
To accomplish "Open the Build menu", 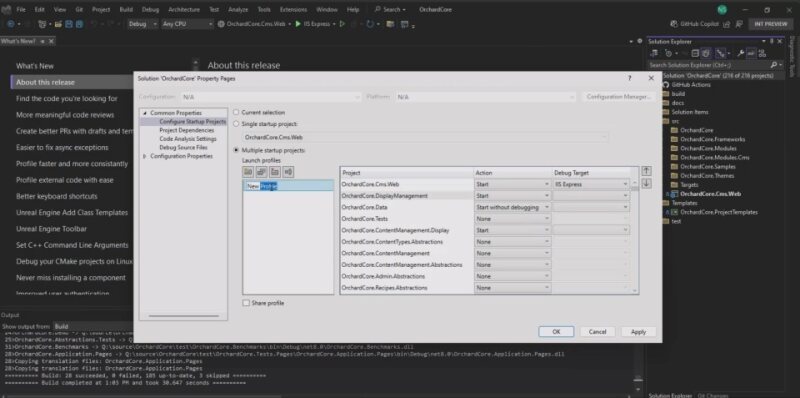I will 126,10.
